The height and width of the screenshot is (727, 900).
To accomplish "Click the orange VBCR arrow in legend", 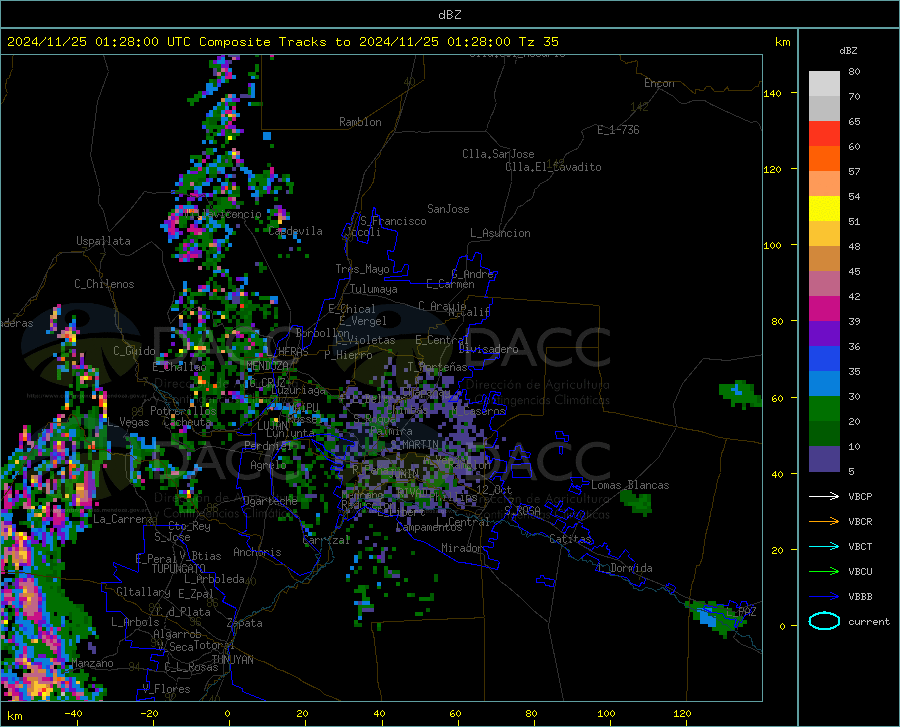I will pos(824,522).
